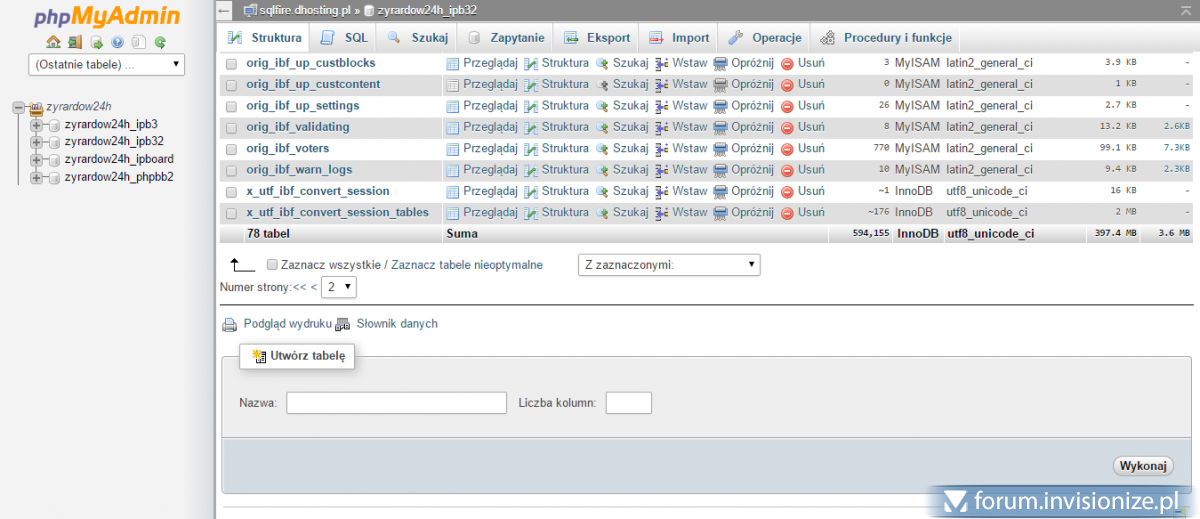This screenshot has height=519, width=1200.
Task: Open the Z zaznaczonymi dropdown
Action: point(669,265)
